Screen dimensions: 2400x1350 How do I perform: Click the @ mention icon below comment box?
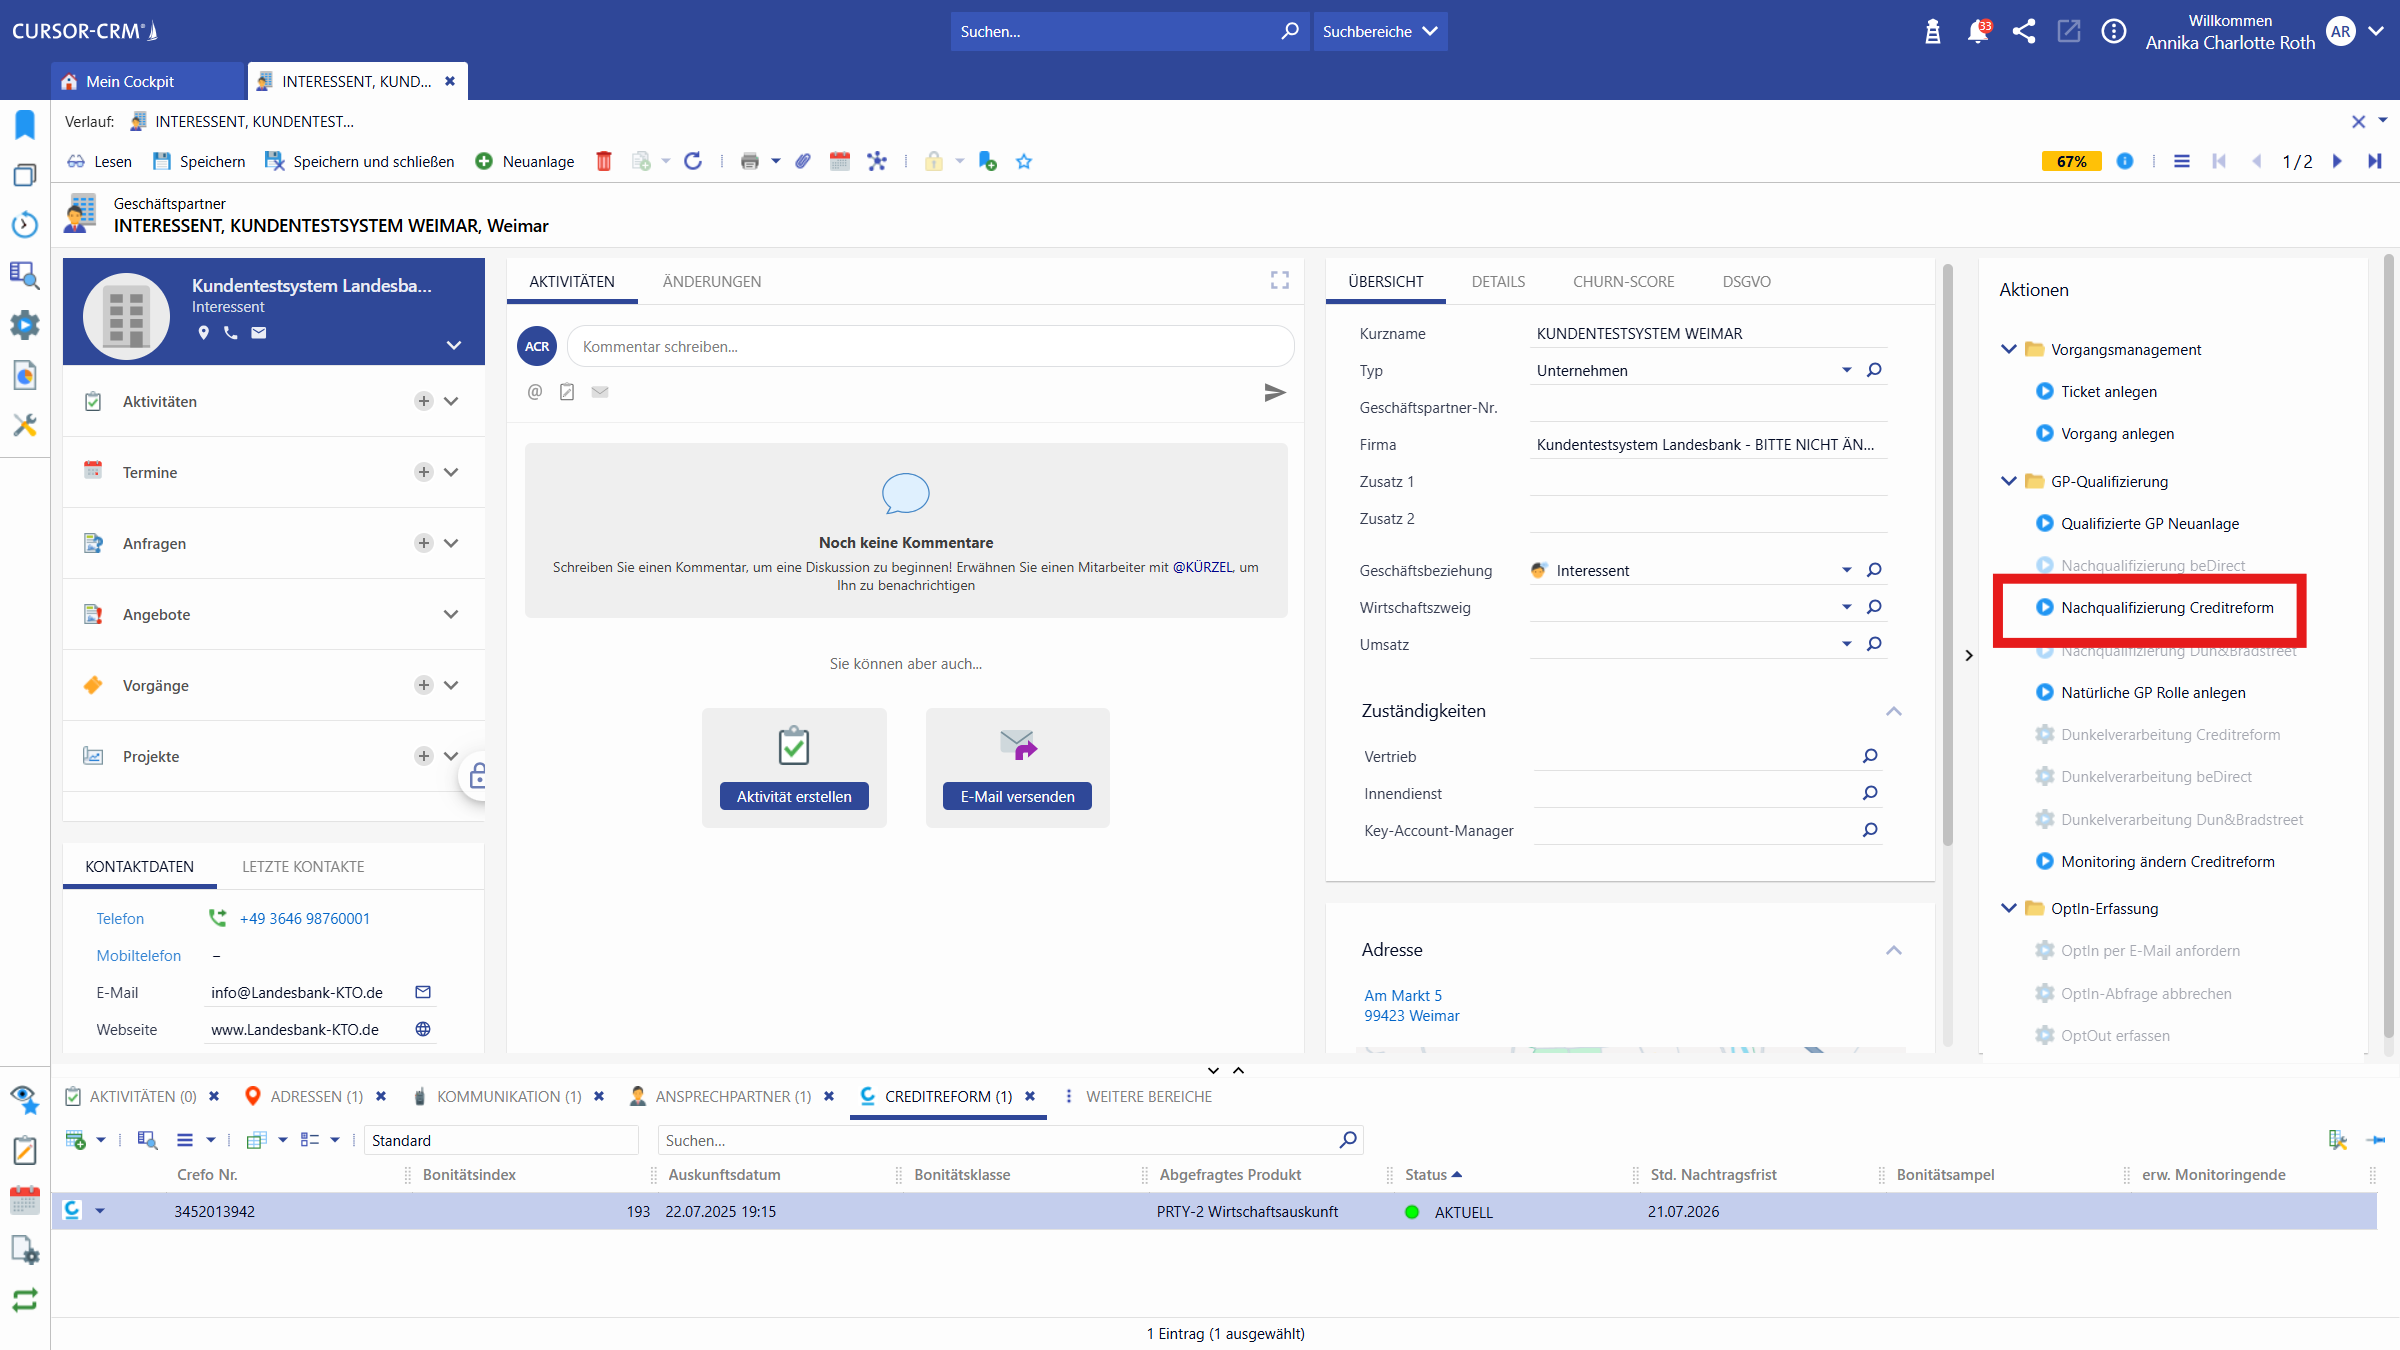pos(535,392)
